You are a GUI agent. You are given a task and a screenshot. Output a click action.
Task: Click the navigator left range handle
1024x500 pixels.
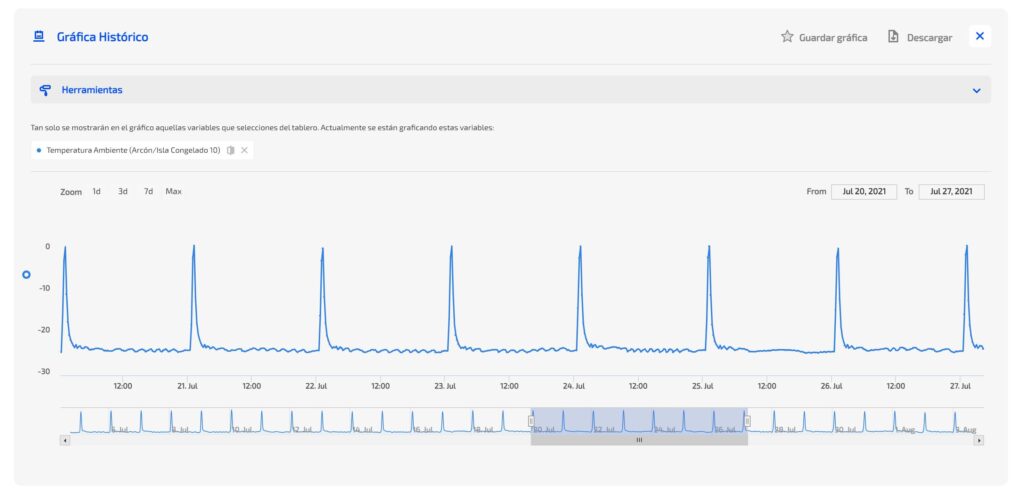[531, 421]
